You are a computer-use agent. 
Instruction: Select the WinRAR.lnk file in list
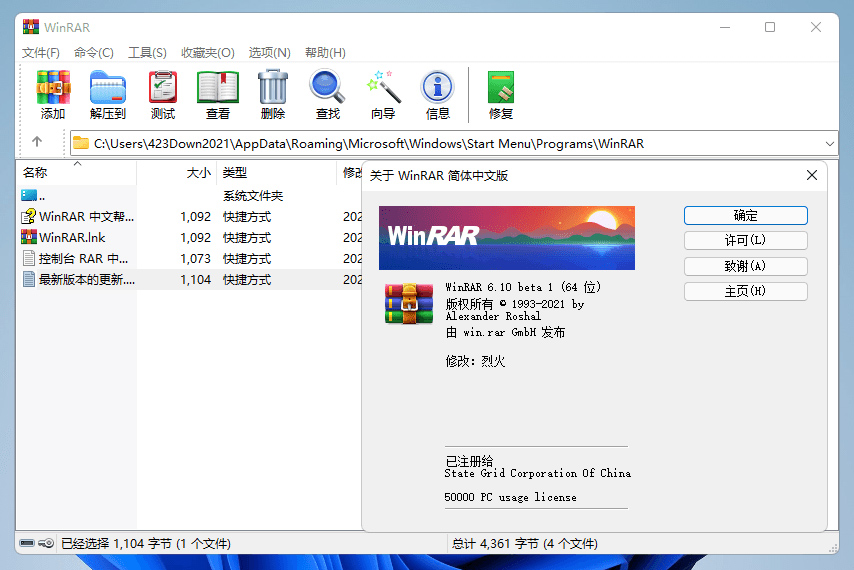tap(72, 238)
